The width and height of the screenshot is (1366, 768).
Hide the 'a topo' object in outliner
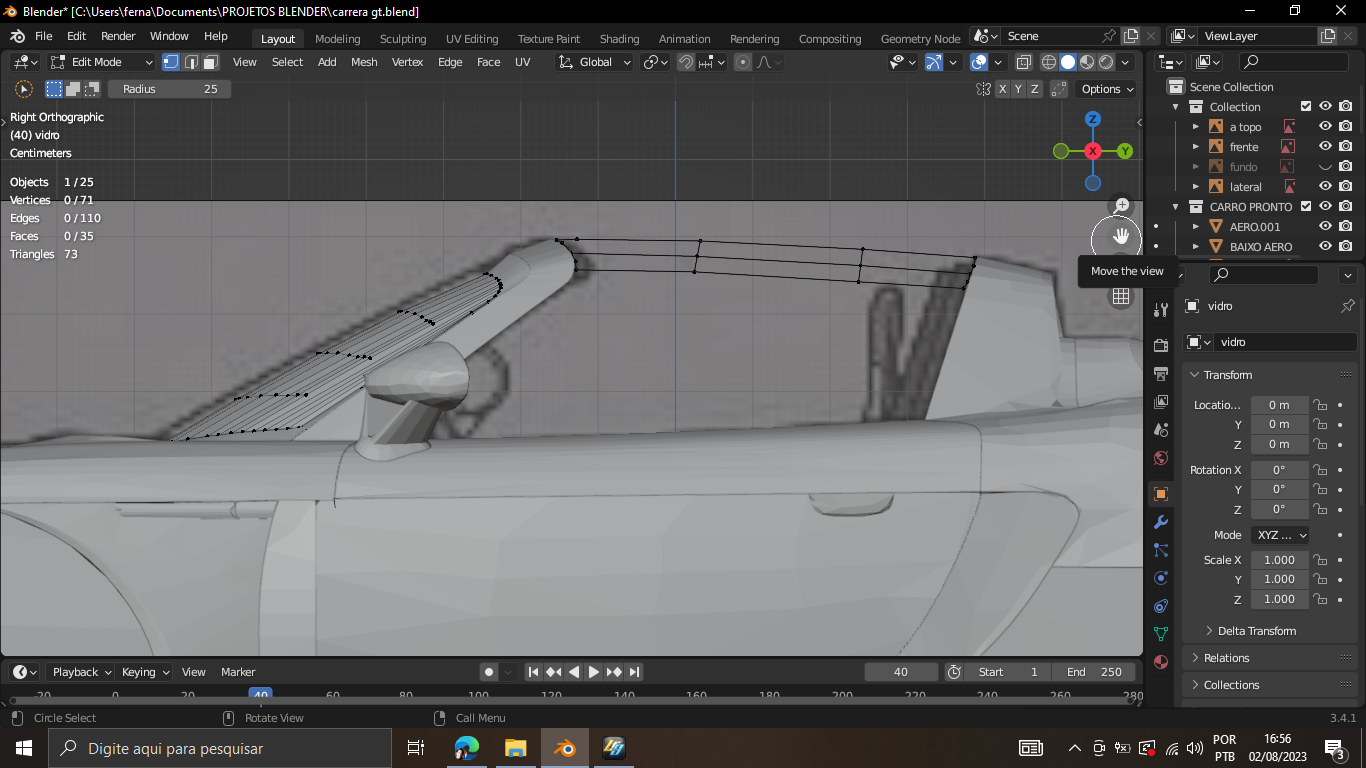click(1325, 127)
